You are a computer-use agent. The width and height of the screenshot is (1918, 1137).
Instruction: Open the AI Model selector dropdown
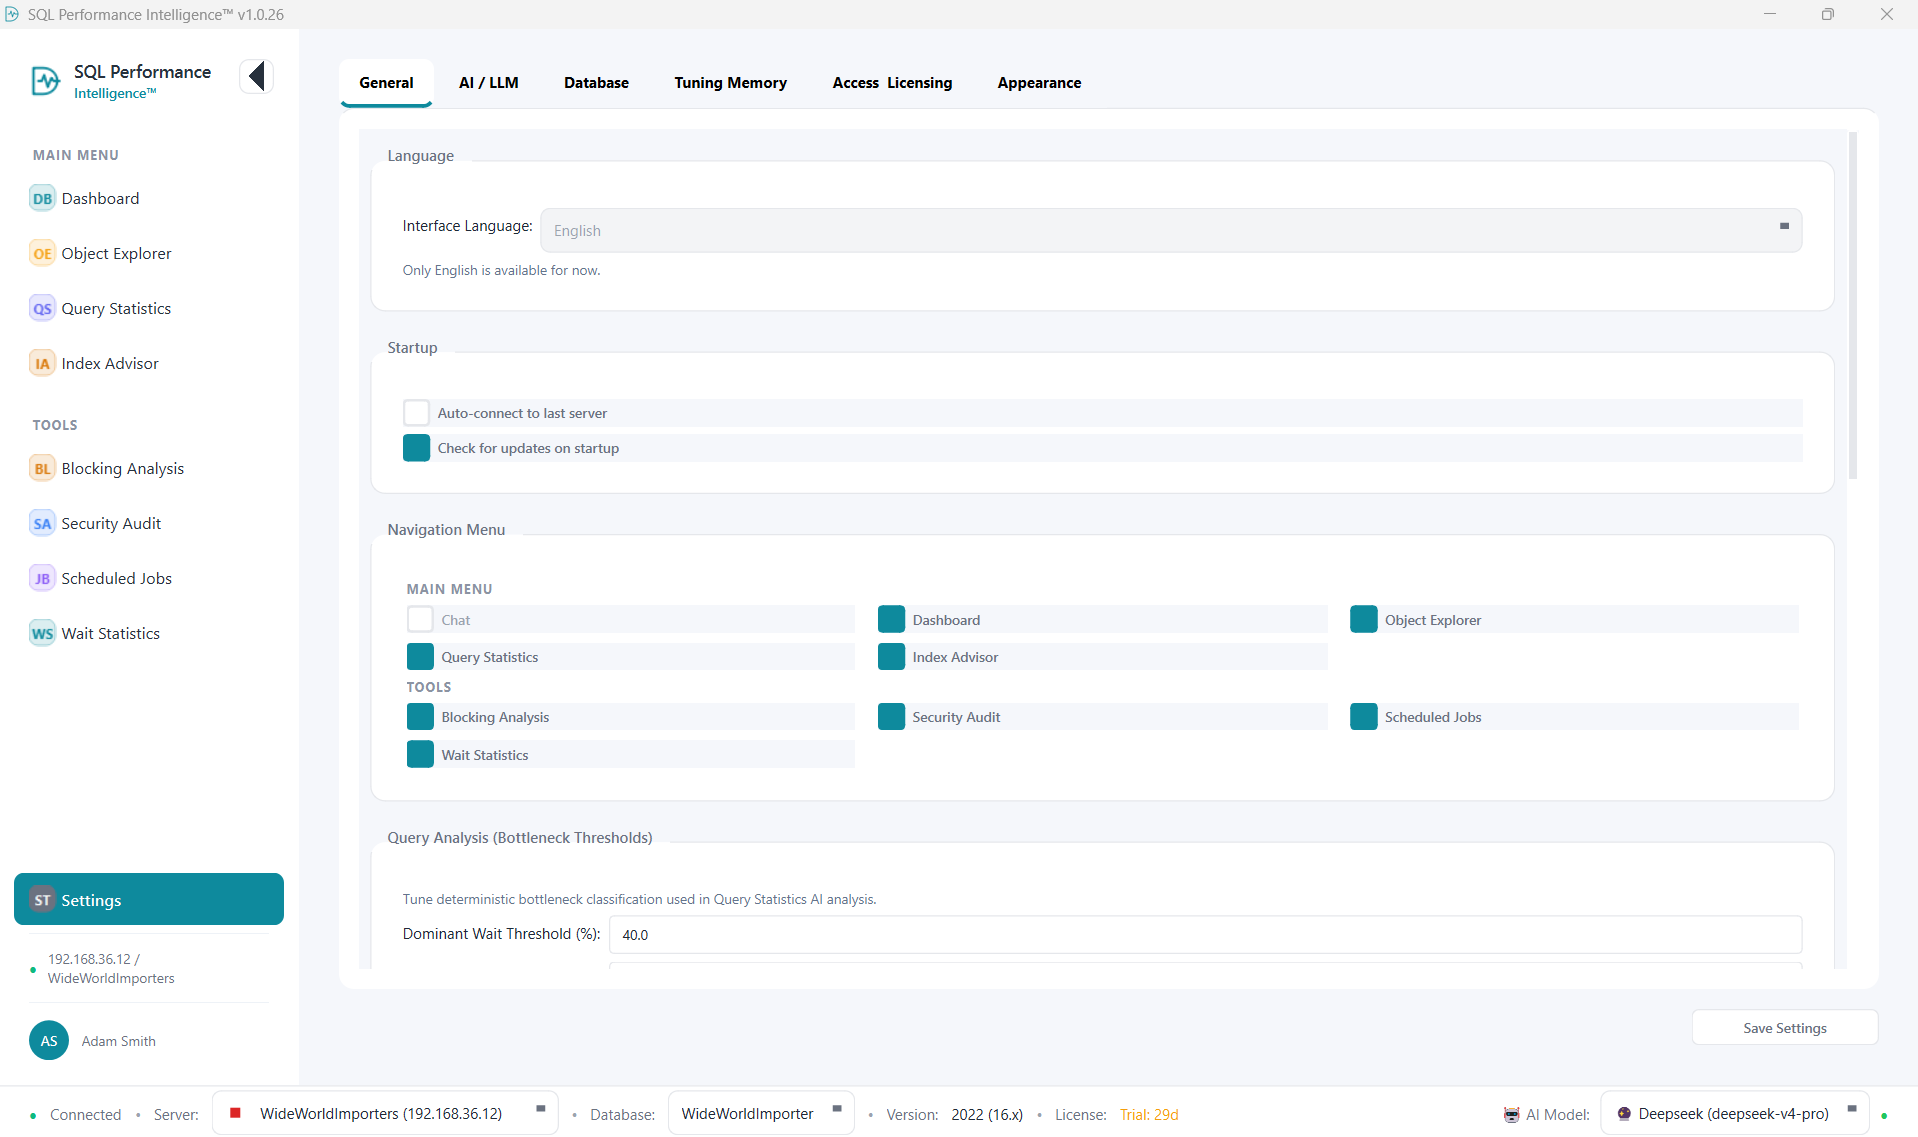pos(1735,1113)
